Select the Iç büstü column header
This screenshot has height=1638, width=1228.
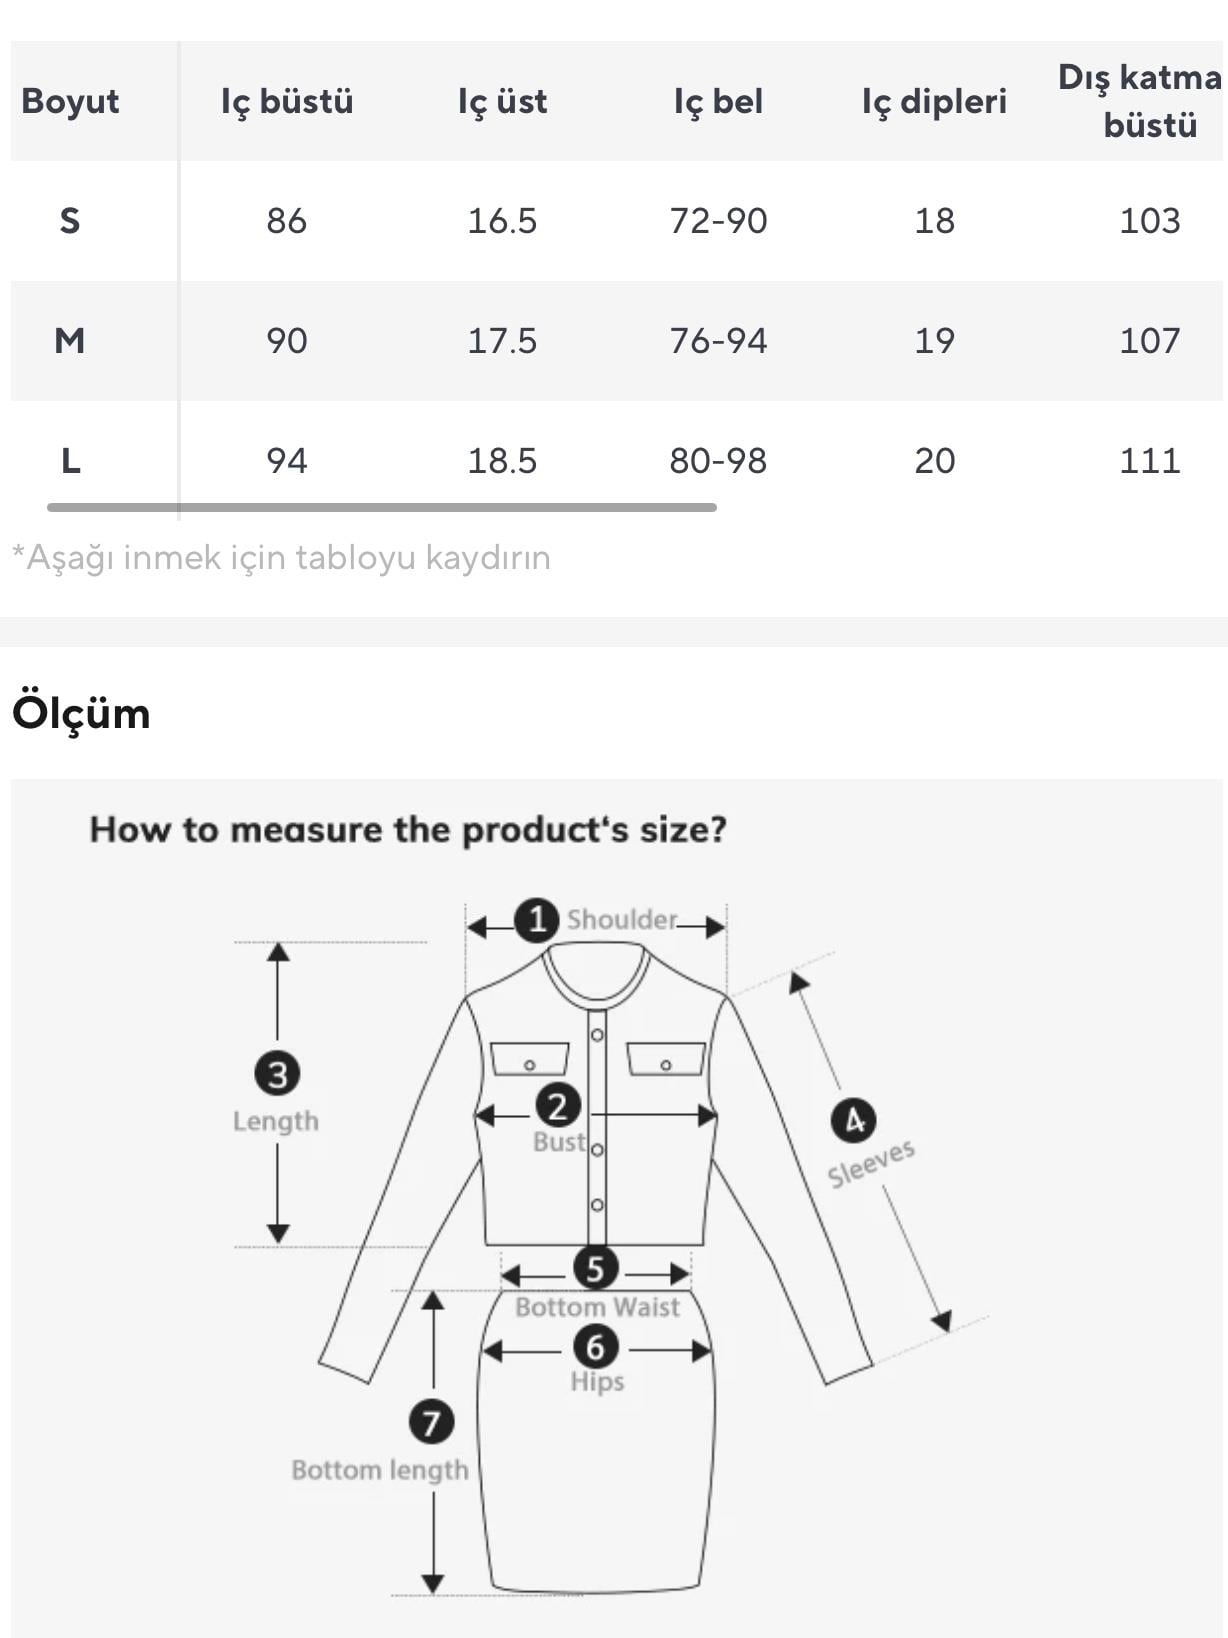click(287, 101)
